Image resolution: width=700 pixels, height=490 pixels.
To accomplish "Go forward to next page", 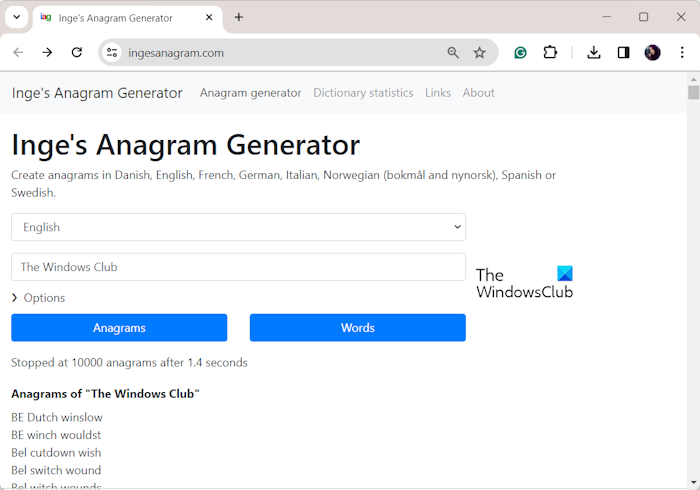I will coord(47,53).
